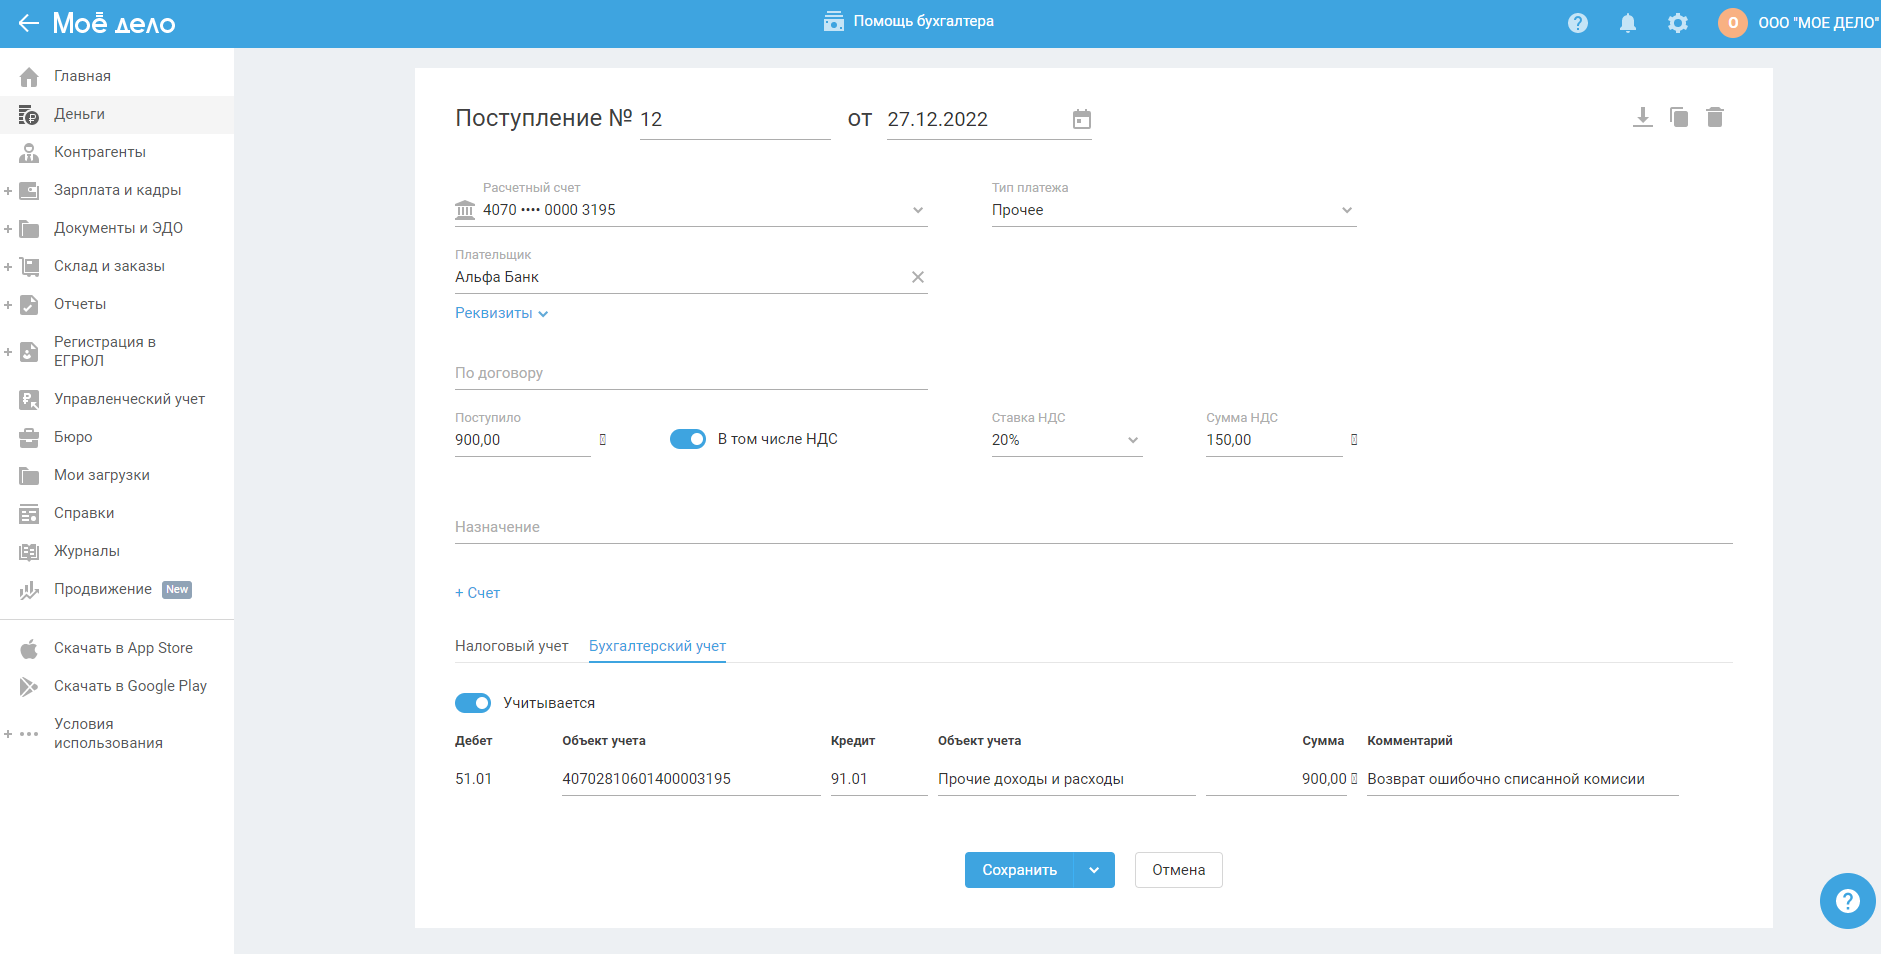Open 'Контрагенты' in the sidebar

pyautogui.click(x=100, y=152)
